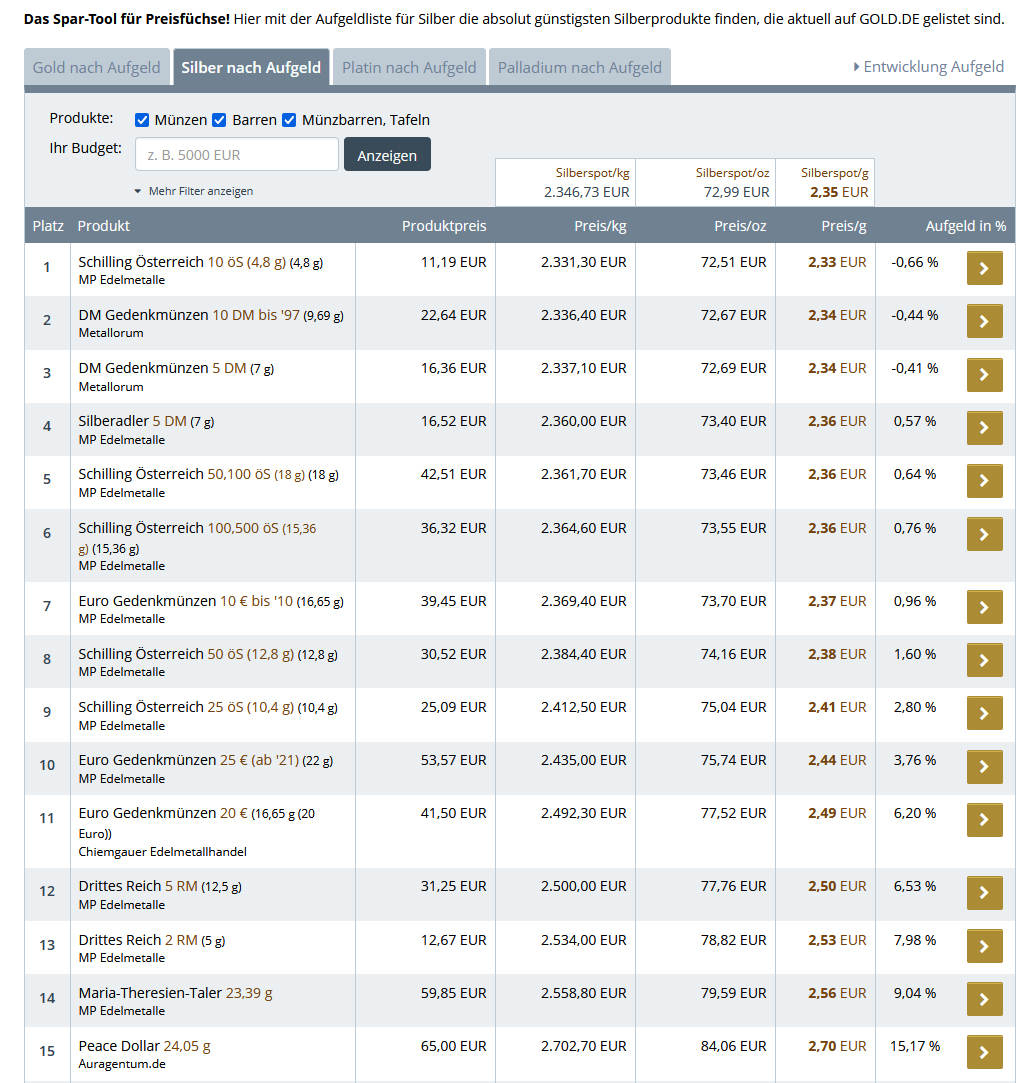1030x1083 pixels.
Task: Open arrow button for DM Gedenkmünzen 10 DM bis '97
Action: [984, 321]
